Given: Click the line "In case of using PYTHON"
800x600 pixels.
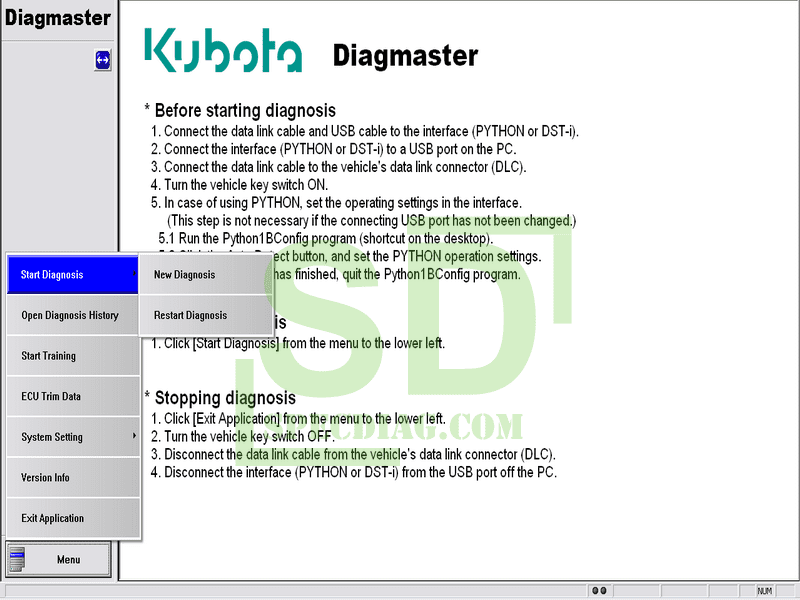Looking at the screenshot, I should [x=336, y=203].
